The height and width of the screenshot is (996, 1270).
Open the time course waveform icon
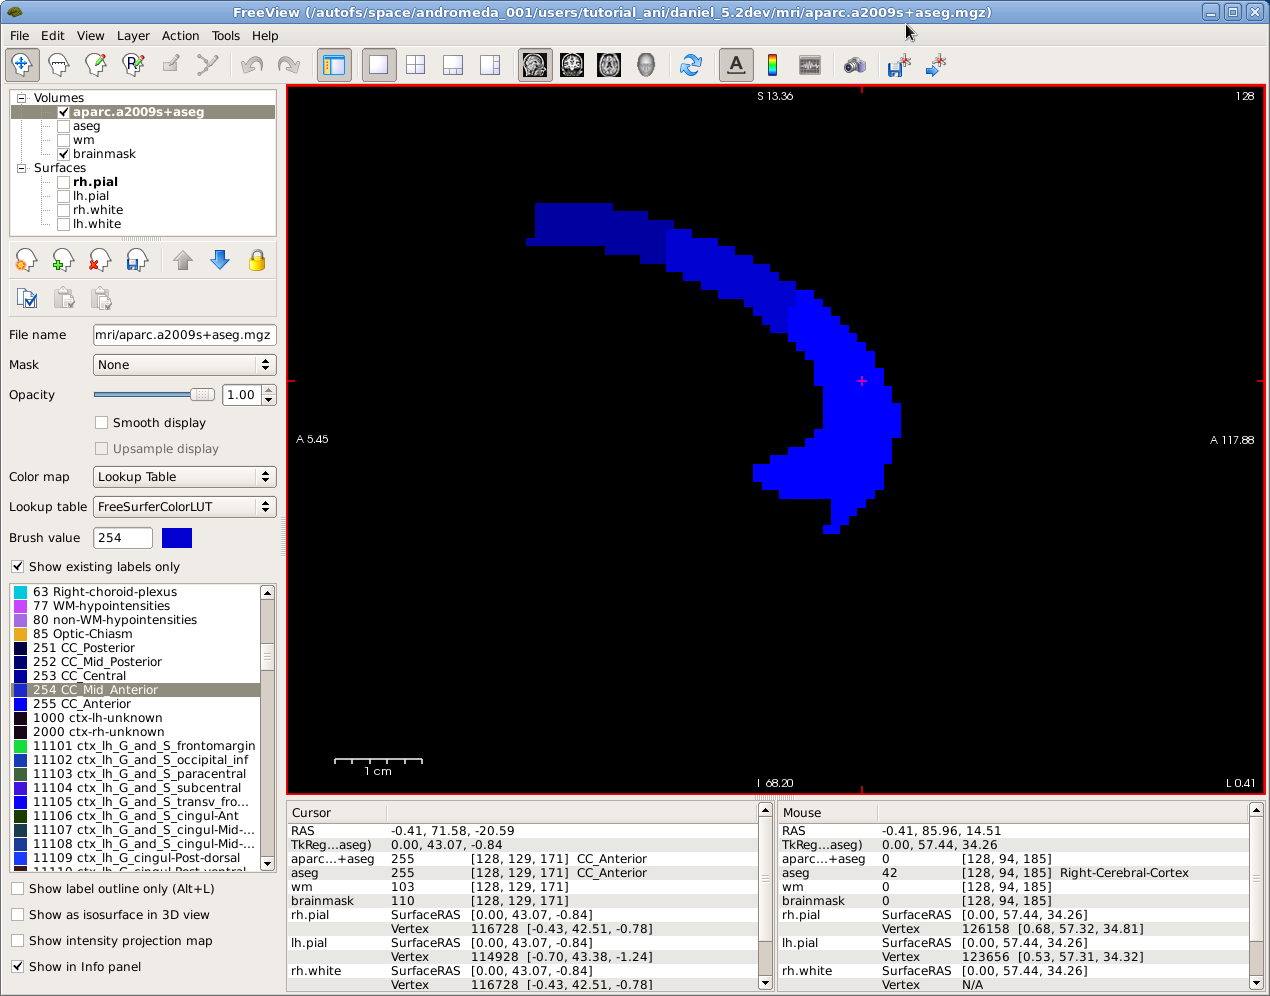pyautogui.click(x=810, y=65)
